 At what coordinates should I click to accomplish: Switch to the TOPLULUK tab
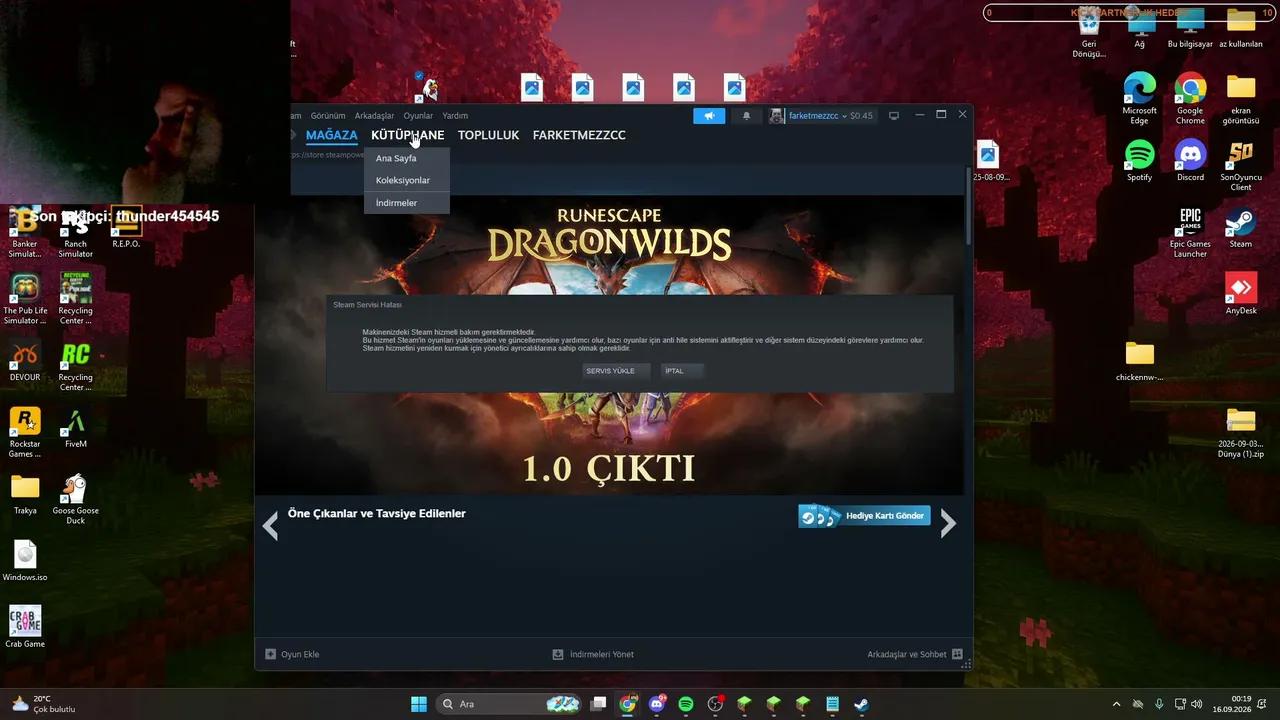click(x=488, y=135)
